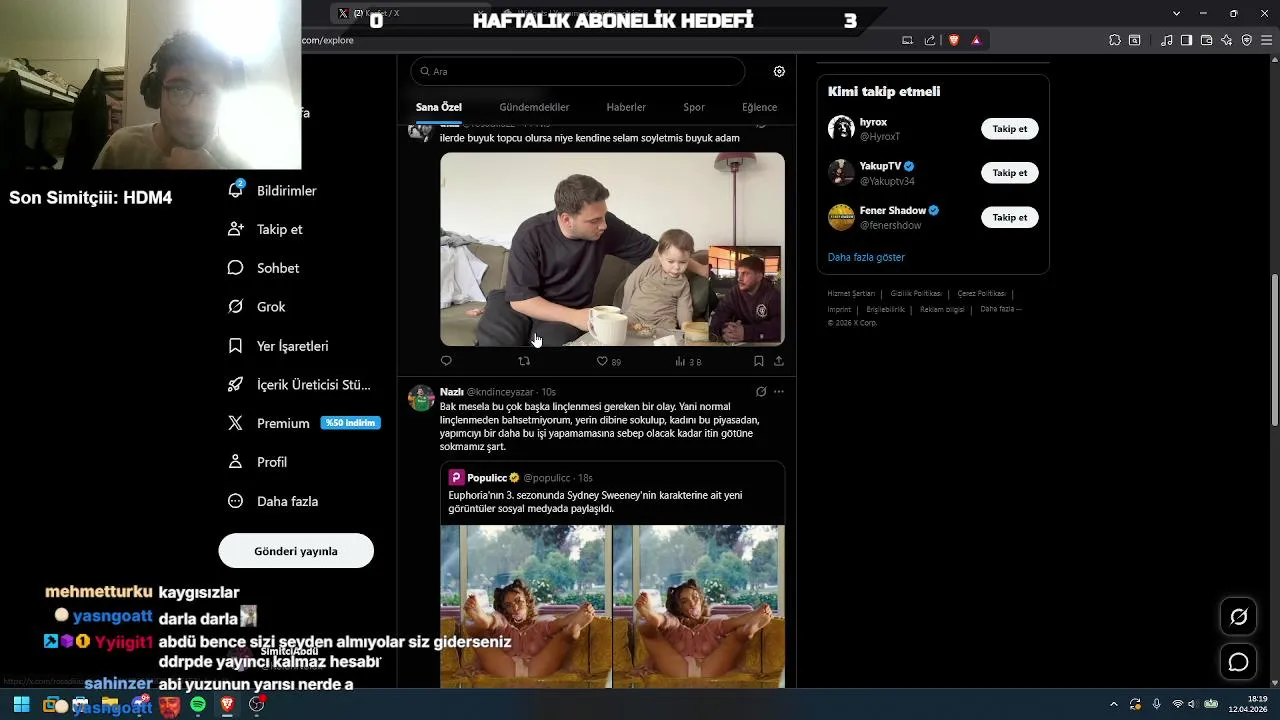Open the Takip et person icon

235,229
